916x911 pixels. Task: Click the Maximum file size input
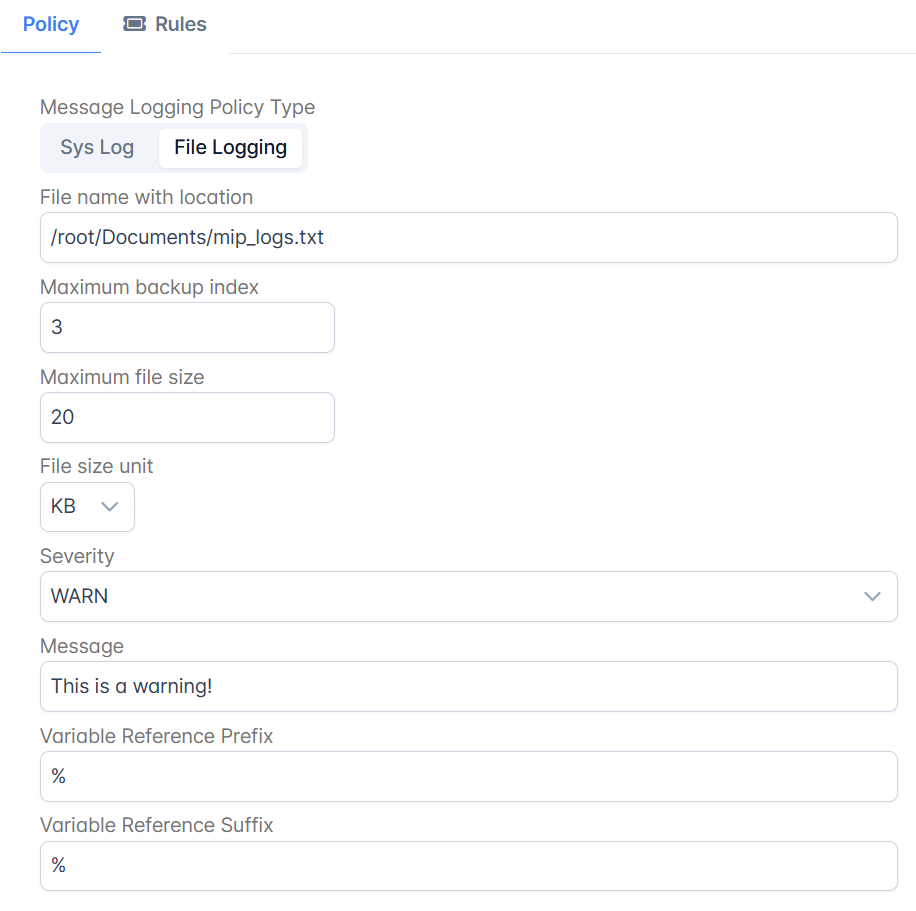coord(188,417)
